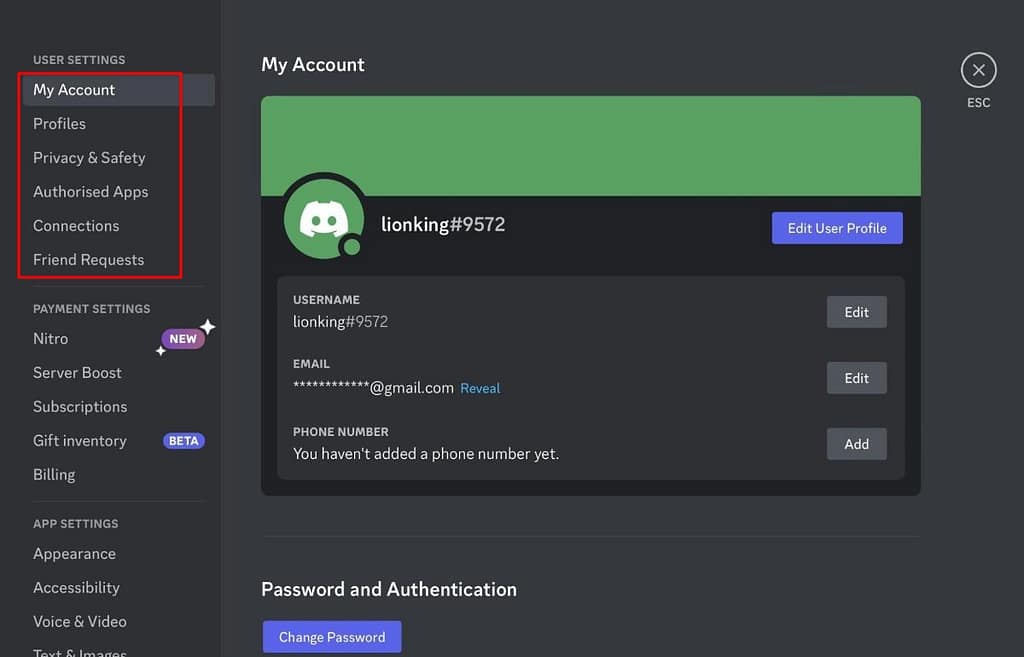Click the NEW badge beside Nitro
Image resolution: width=1024 pixels, height=657 pixels.
[x=183, y=338]
